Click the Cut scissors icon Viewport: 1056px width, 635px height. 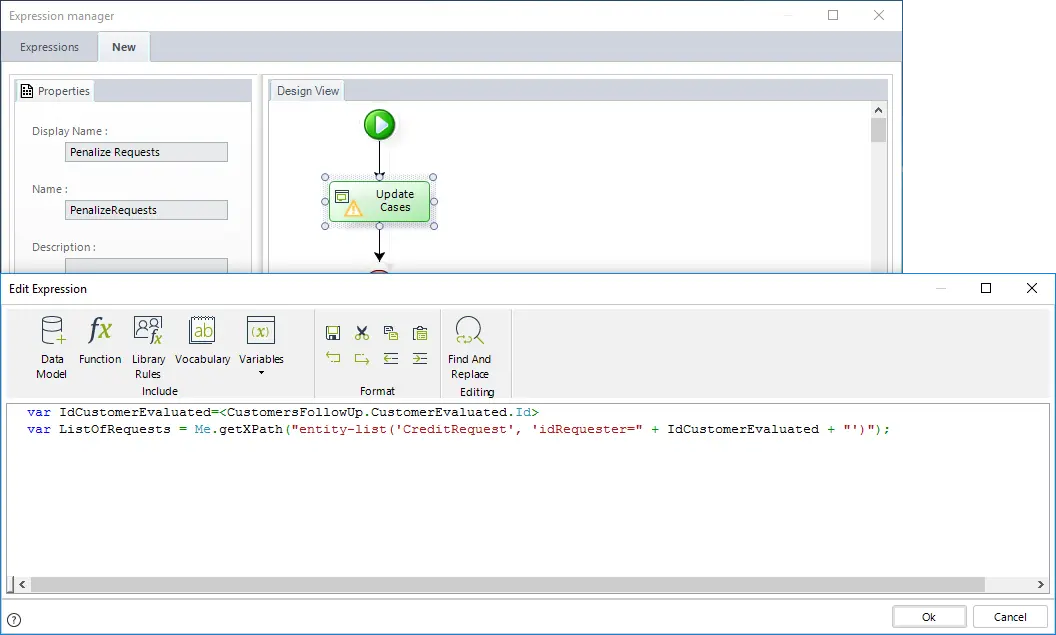(362, 333)
